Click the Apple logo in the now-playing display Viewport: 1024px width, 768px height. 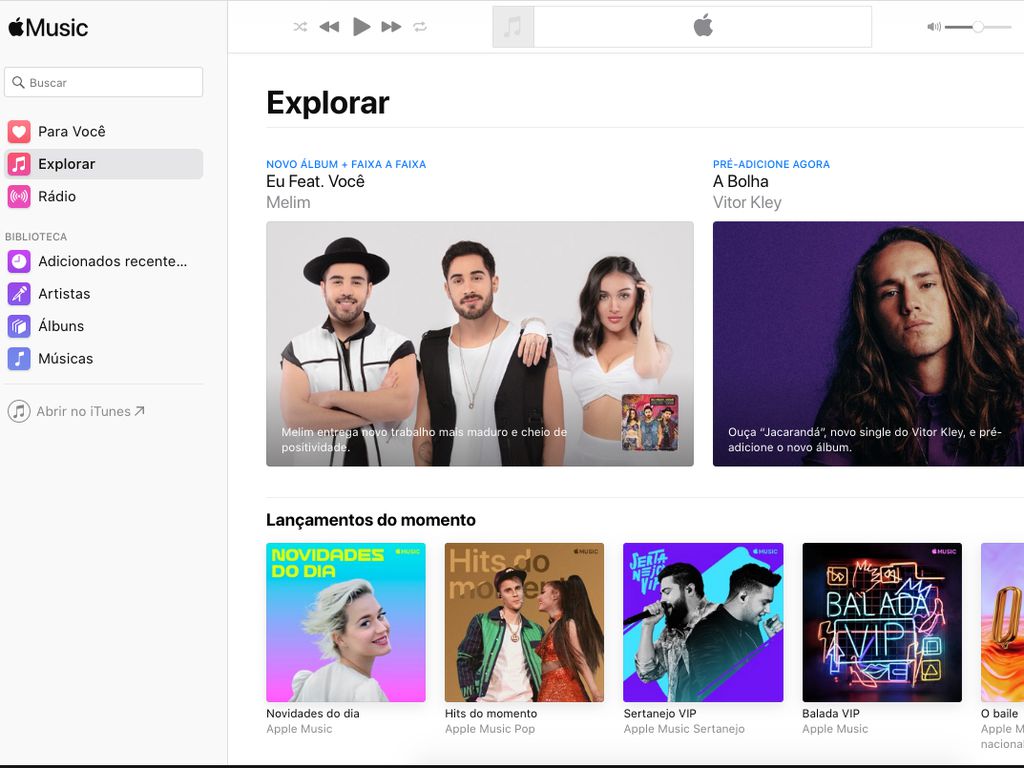click(703, 26)
